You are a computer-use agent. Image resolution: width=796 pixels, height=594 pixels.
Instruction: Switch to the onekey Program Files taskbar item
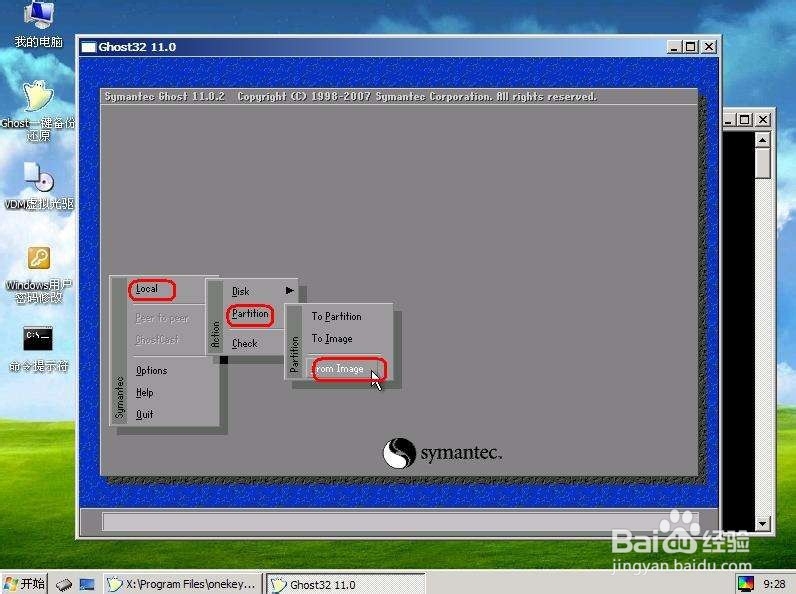183,584
